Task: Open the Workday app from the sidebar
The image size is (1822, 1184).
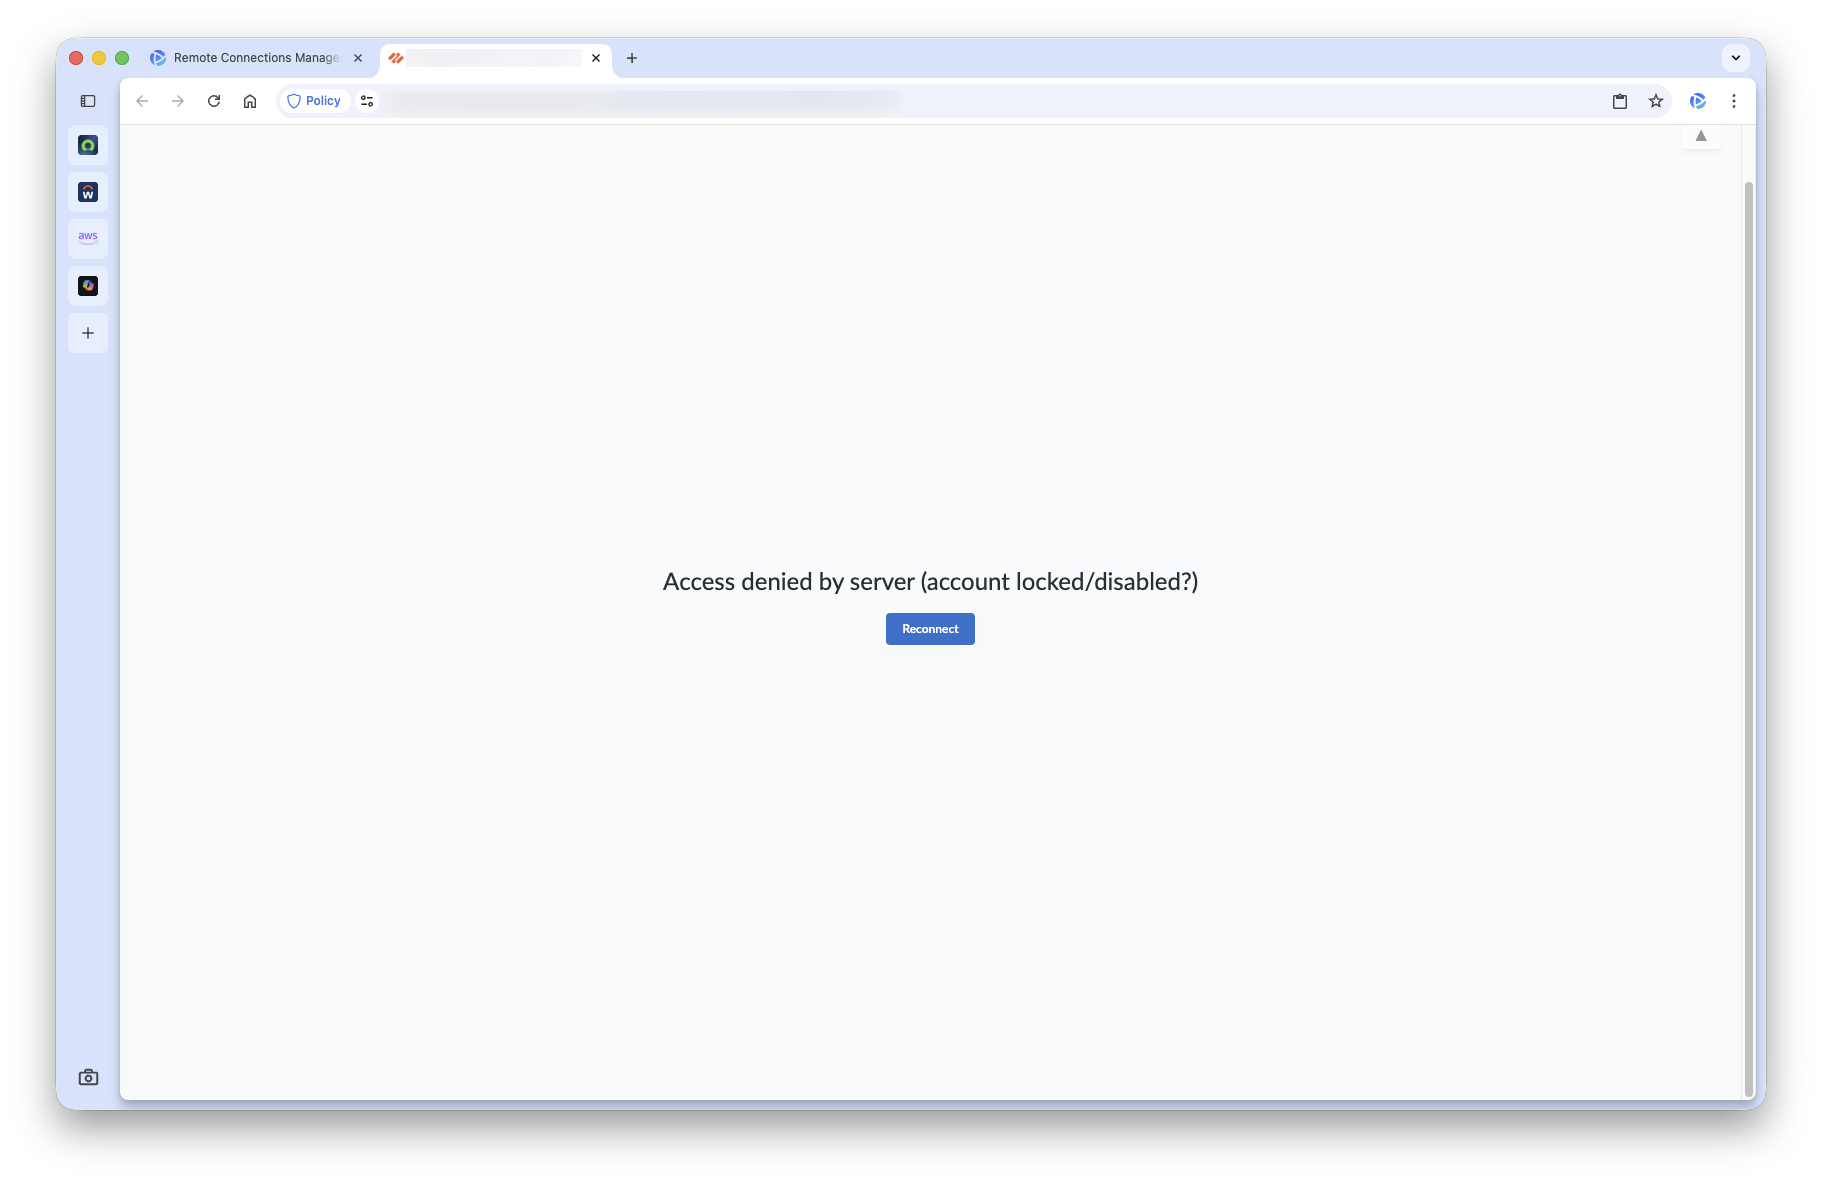Action: pyautogui.click(x=88, y=191)
